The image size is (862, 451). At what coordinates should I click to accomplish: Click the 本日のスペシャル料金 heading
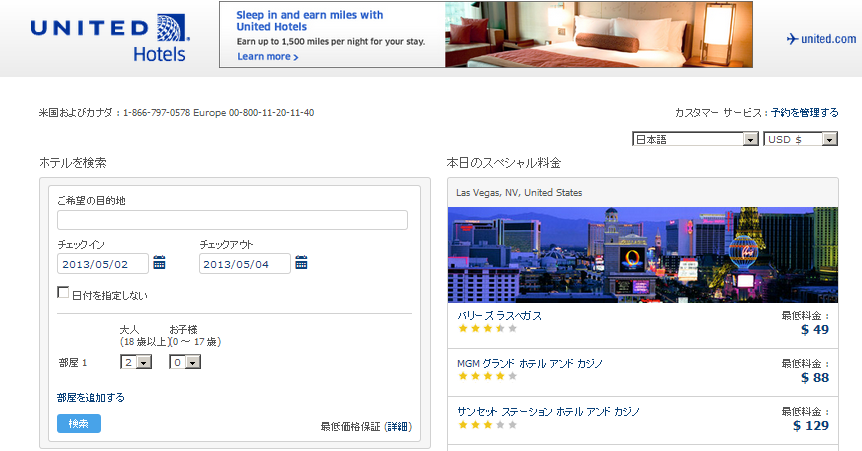[504, 163]
